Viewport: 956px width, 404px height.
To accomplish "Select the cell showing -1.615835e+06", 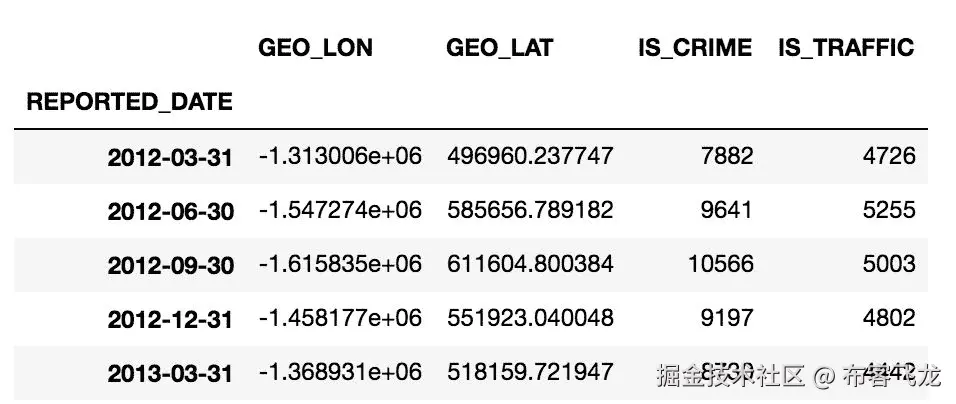I will [340, 263].
